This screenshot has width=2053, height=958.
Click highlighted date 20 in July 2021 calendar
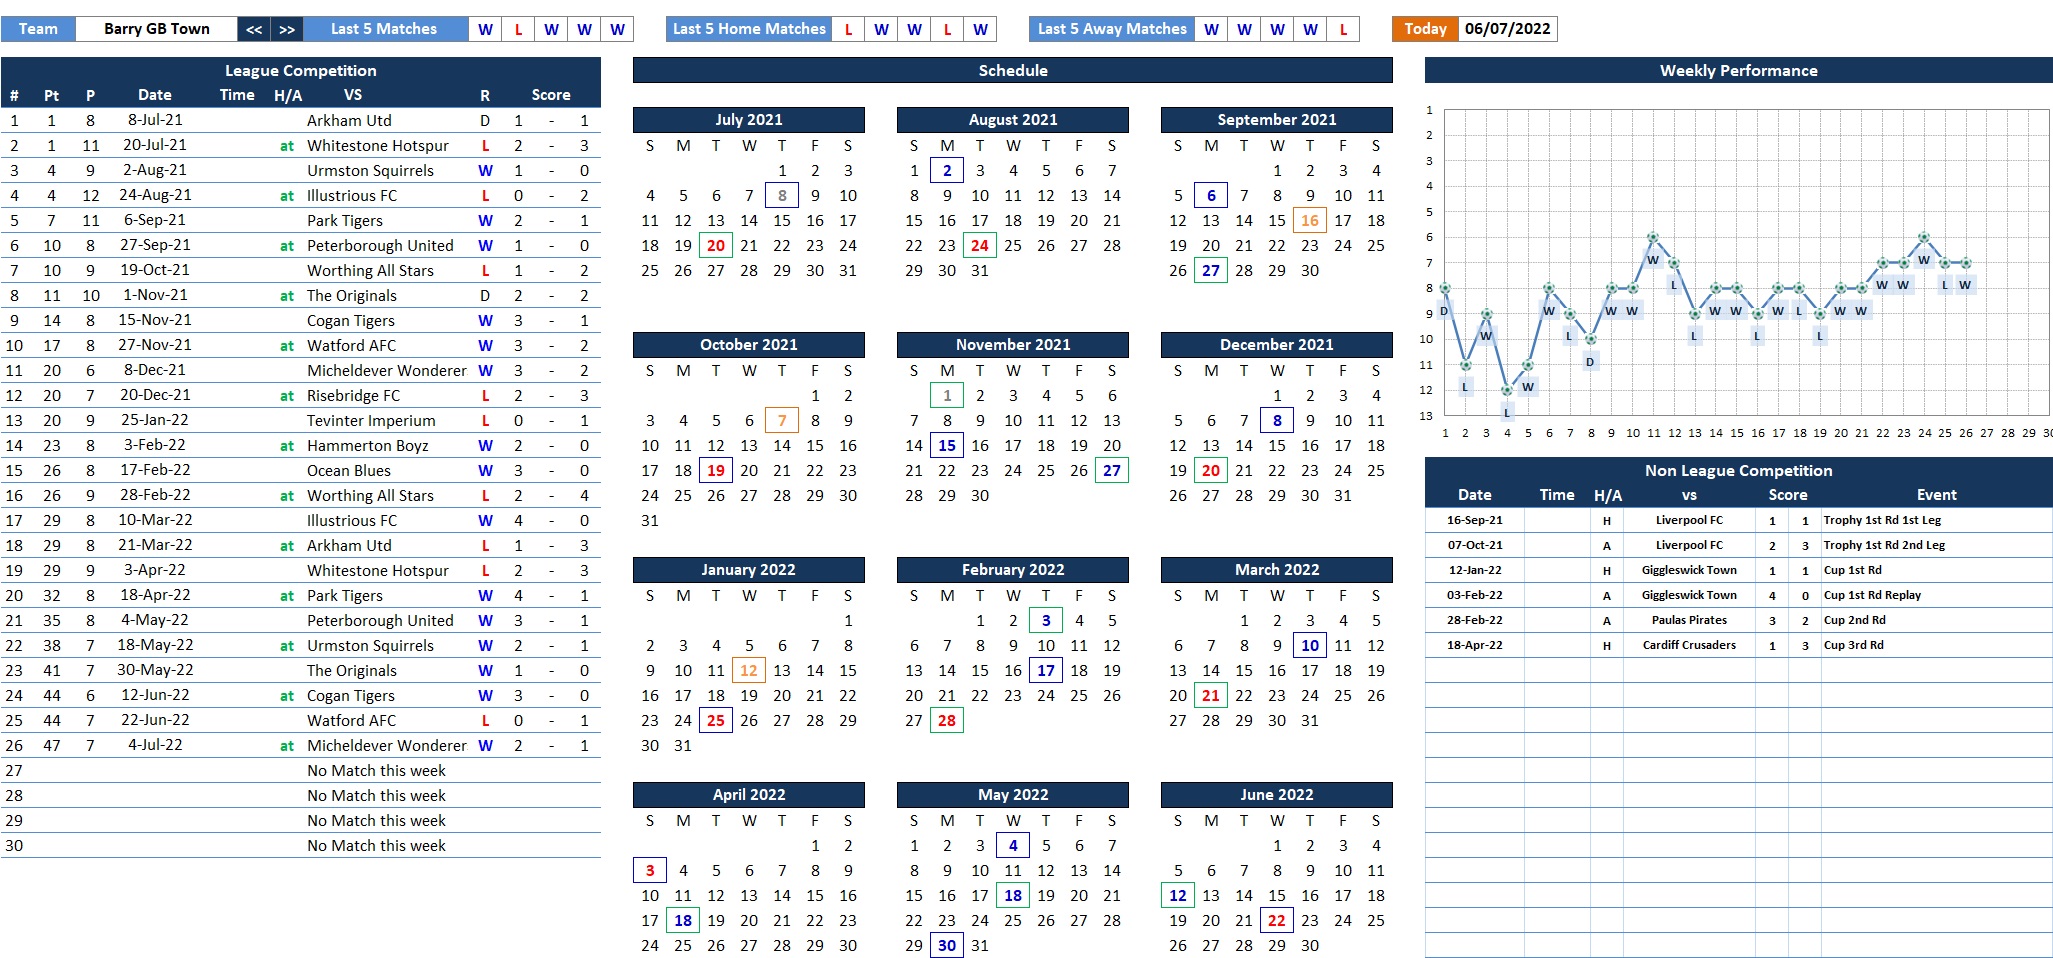click(716, 245)
